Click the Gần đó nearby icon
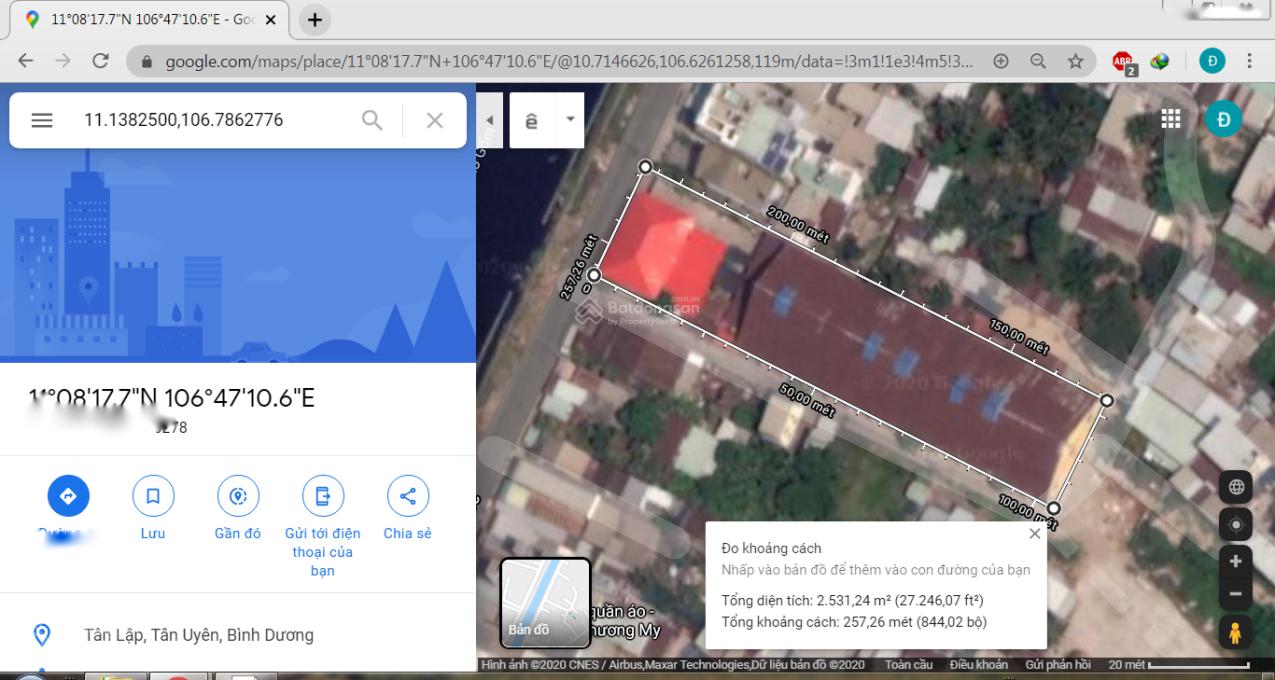 tap(238, 496)
